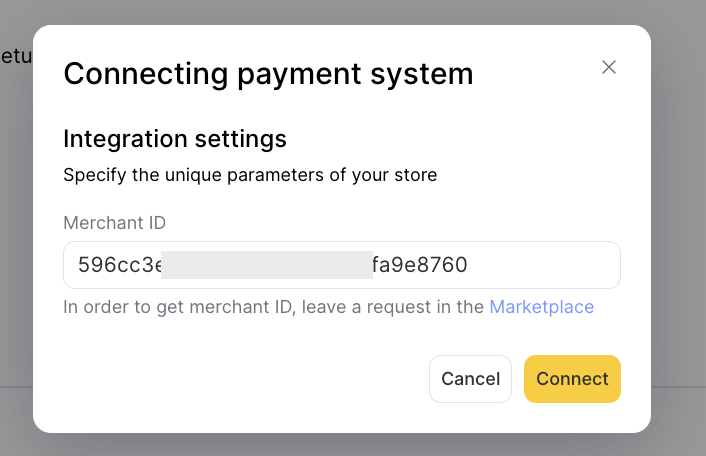Click "Specify the unique parameters" description text

(250, 175)
